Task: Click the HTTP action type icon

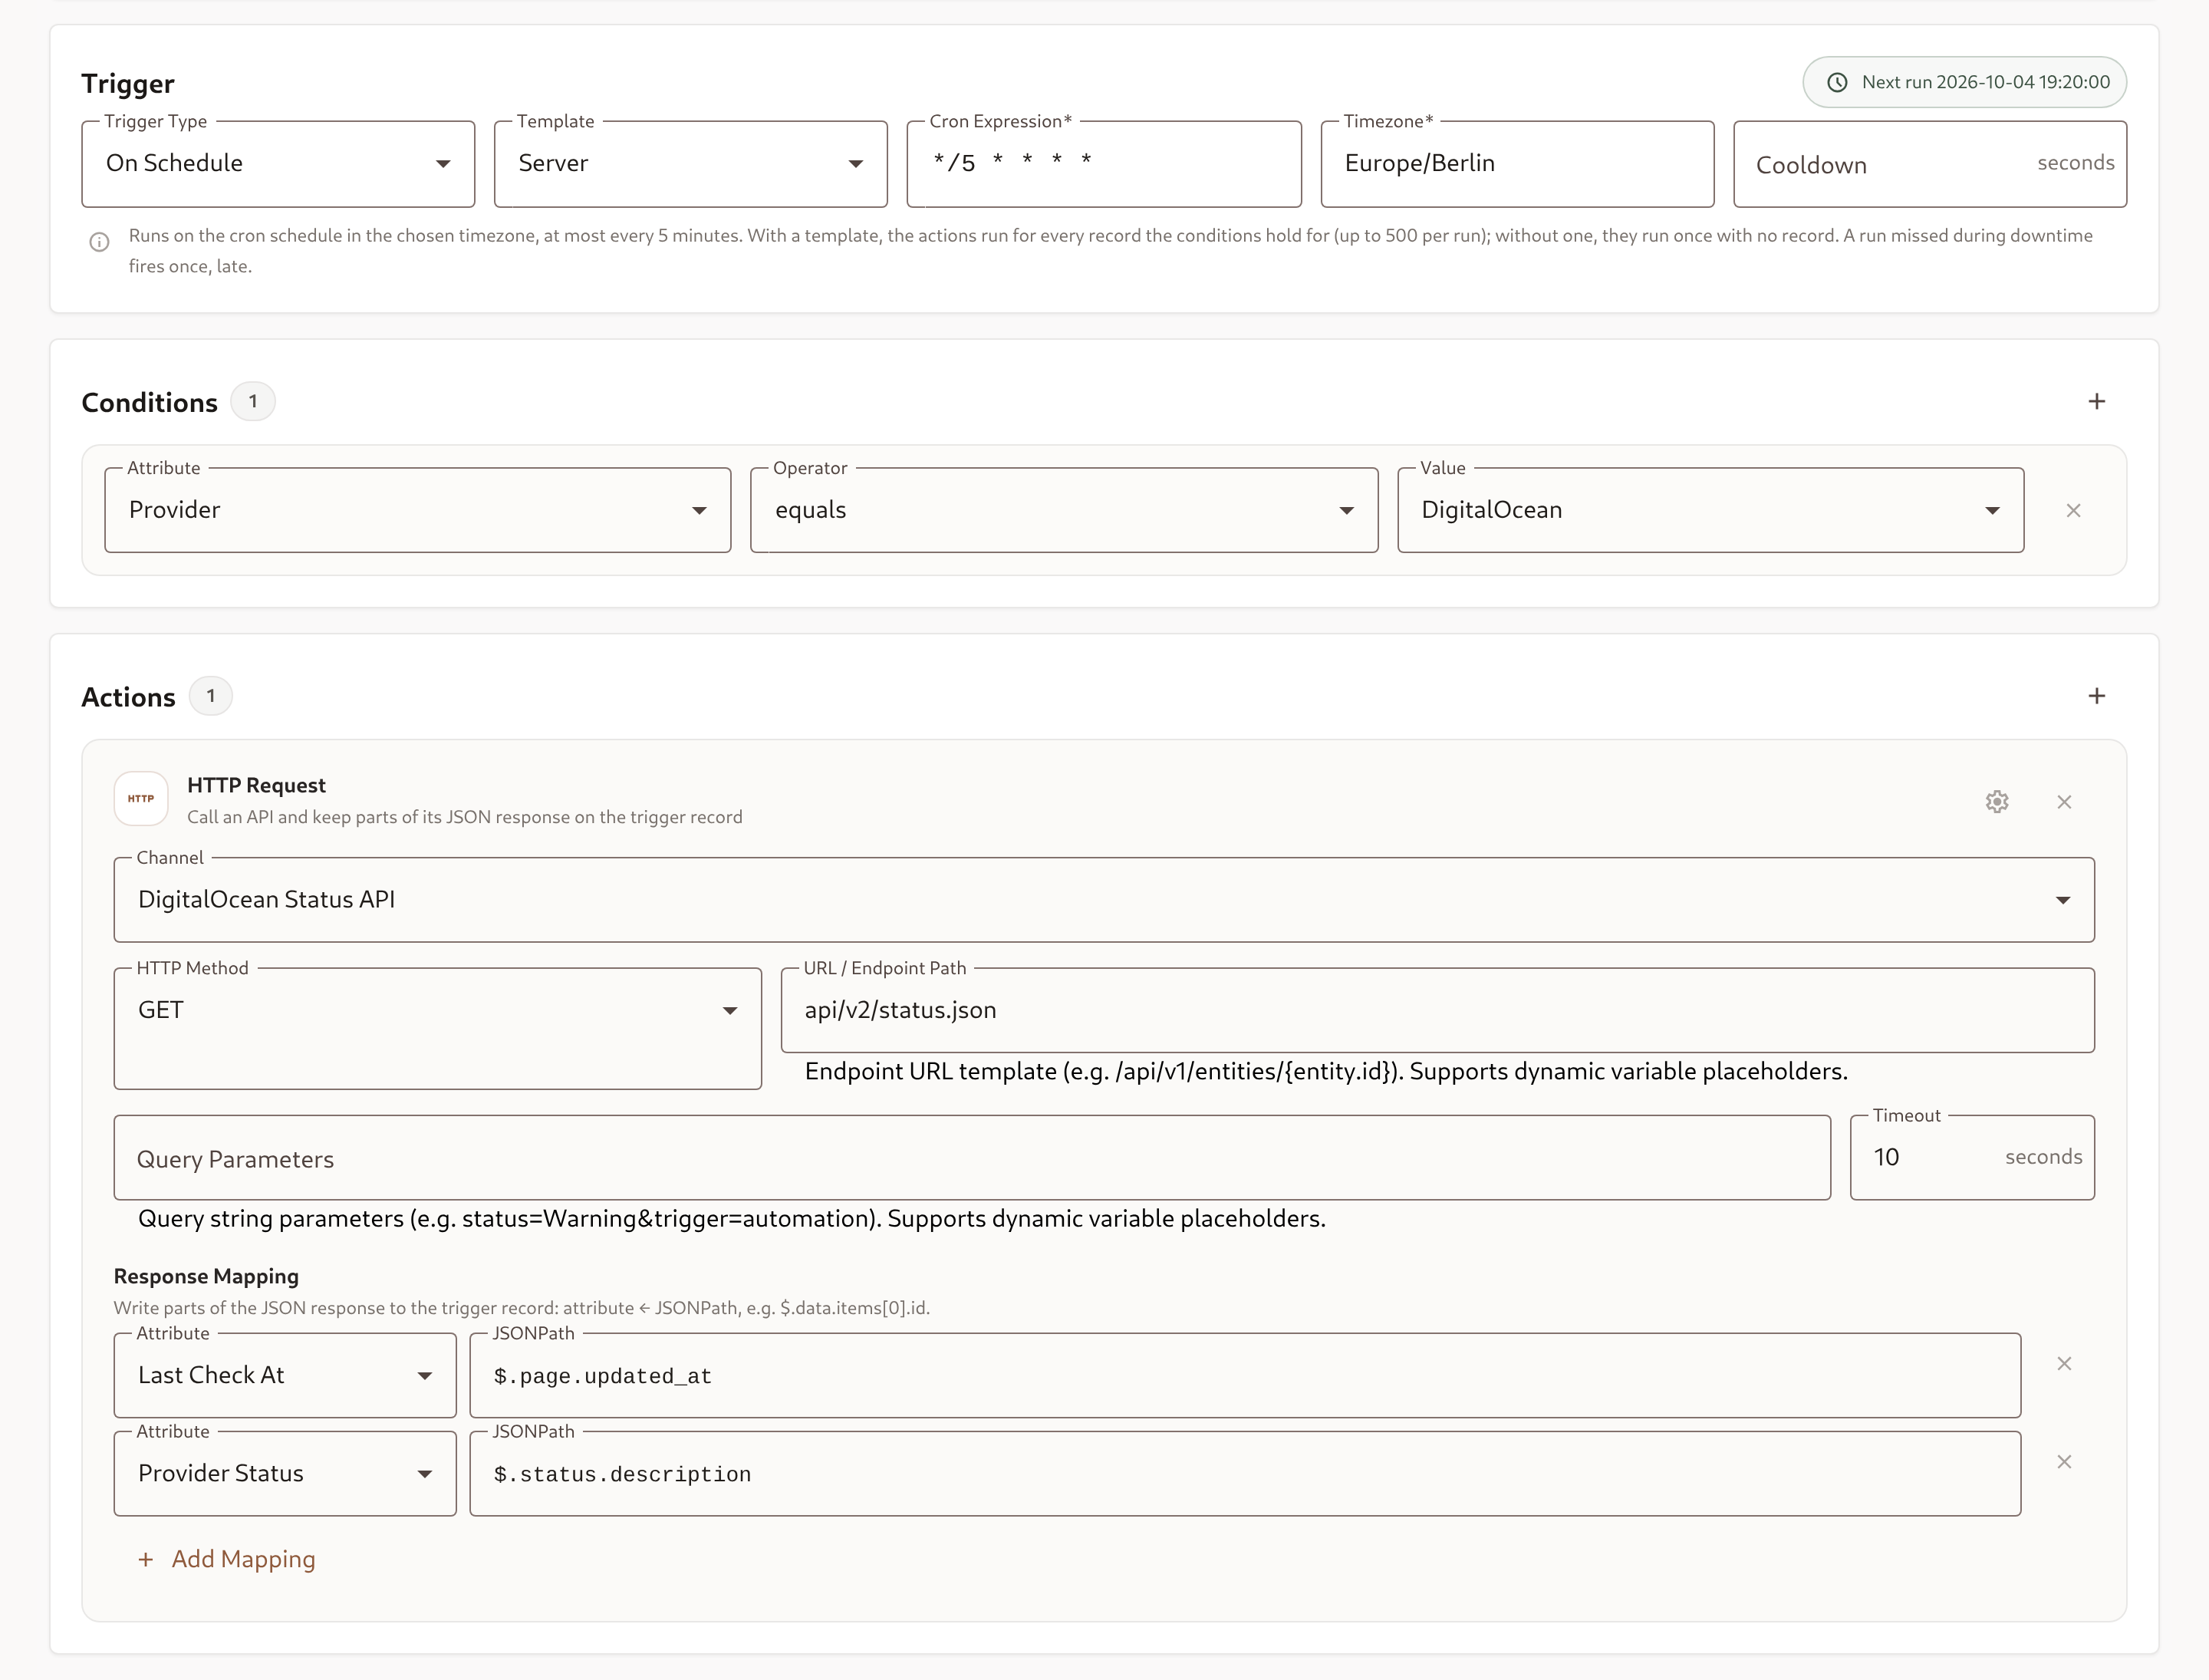Action: point(141,798)
